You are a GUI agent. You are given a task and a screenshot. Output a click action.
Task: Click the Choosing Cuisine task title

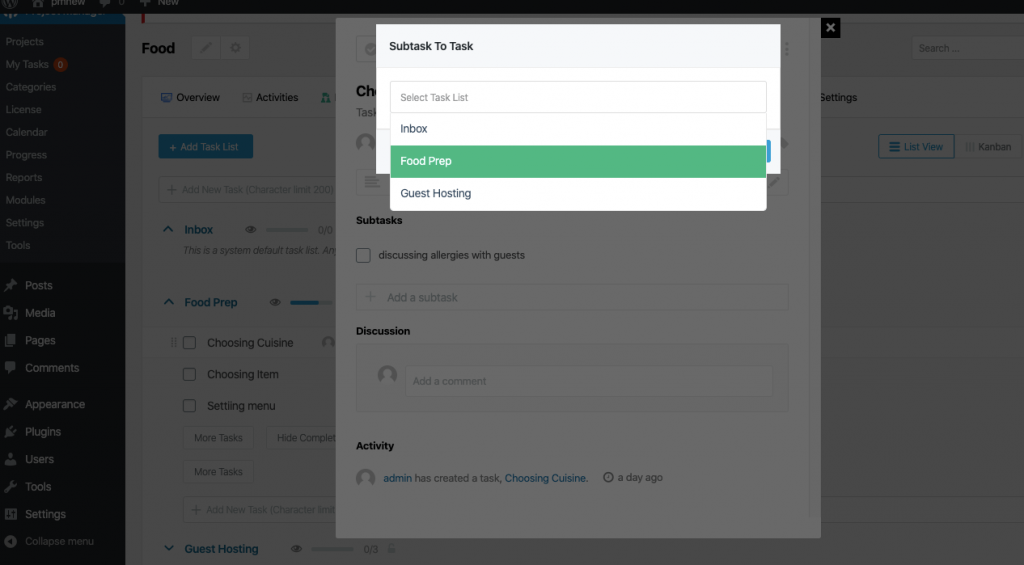[250, 343]
